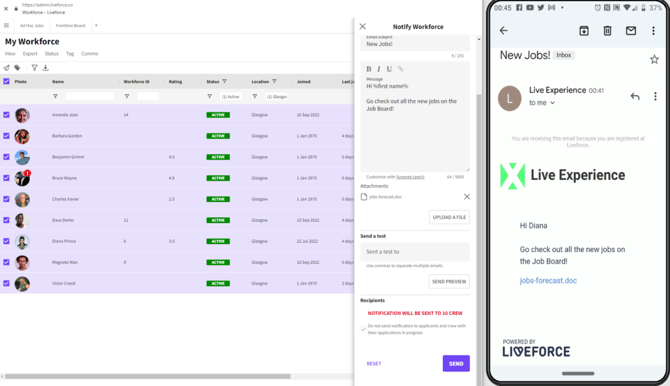Click the reply arrow in the email
Image resolution: width=670 pixels, height=386 pixels.
(635, 96)
